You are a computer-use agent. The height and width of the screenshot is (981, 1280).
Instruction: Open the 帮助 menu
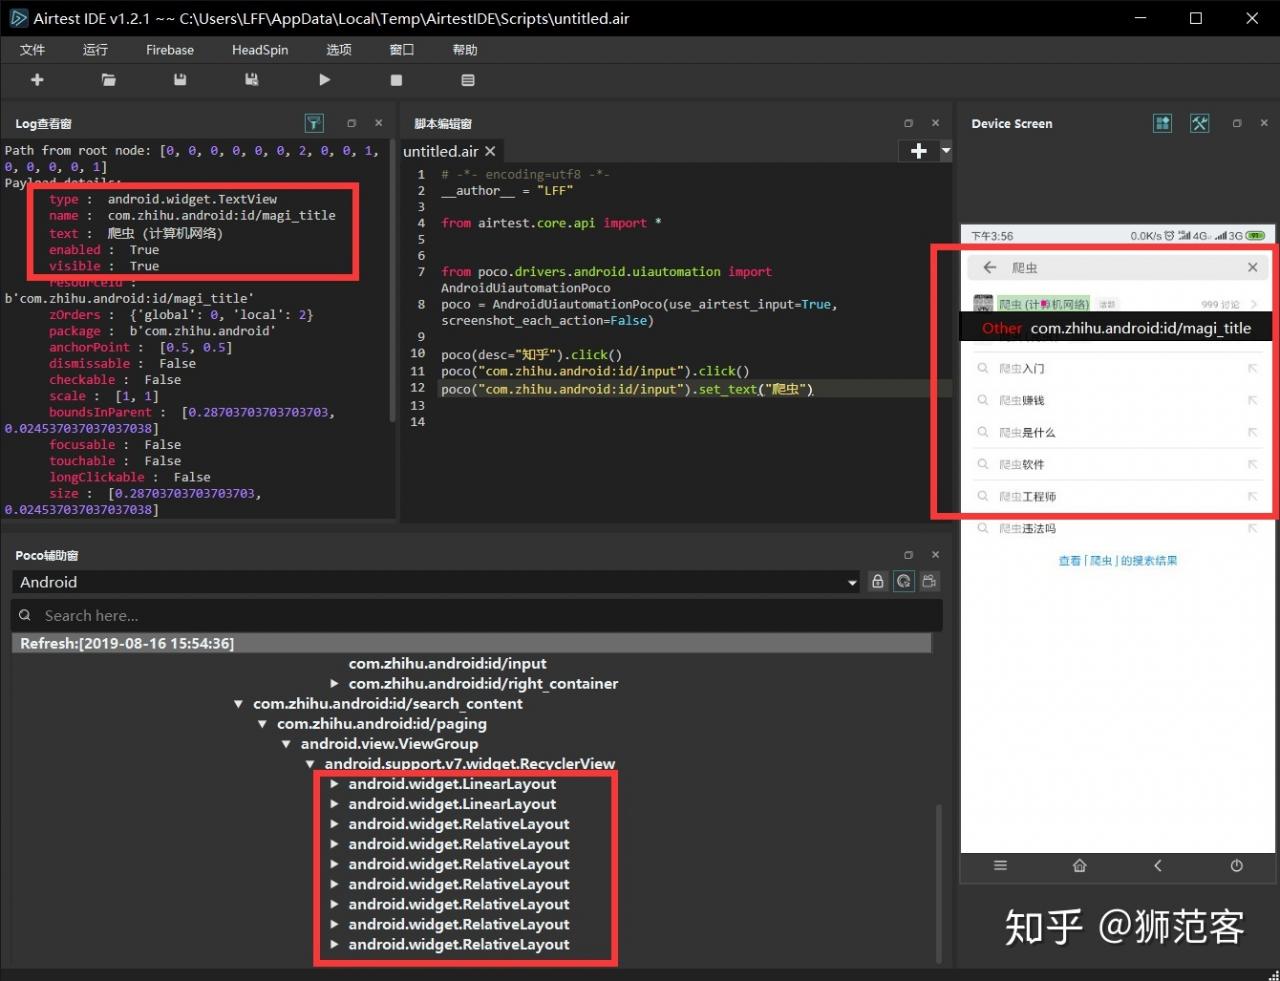pos(465,50)
